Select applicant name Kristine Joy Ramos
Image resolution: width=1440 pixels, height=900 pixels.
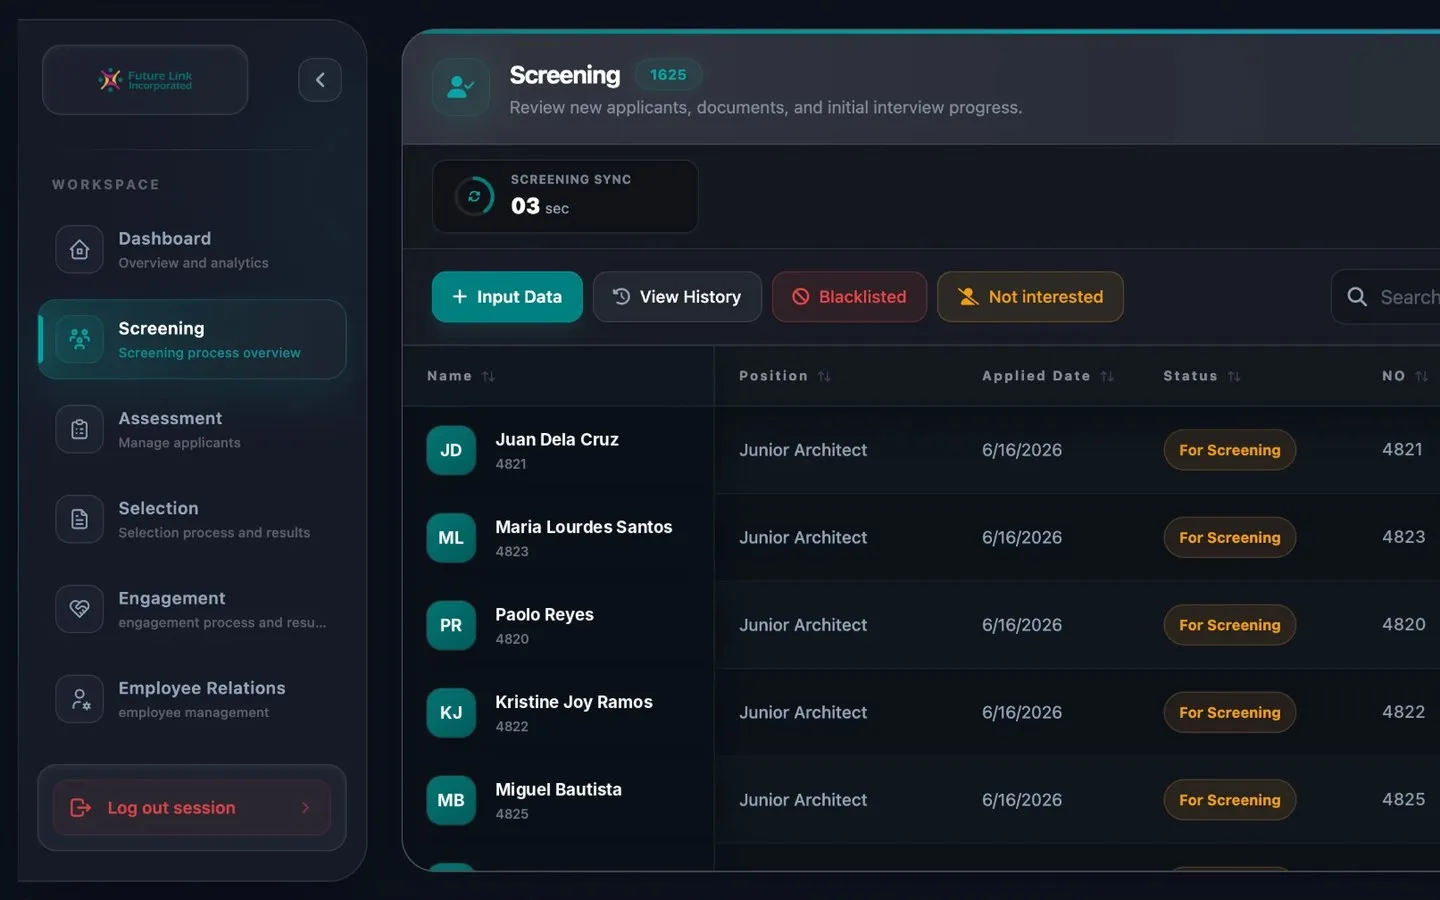(x=574, y=702)
